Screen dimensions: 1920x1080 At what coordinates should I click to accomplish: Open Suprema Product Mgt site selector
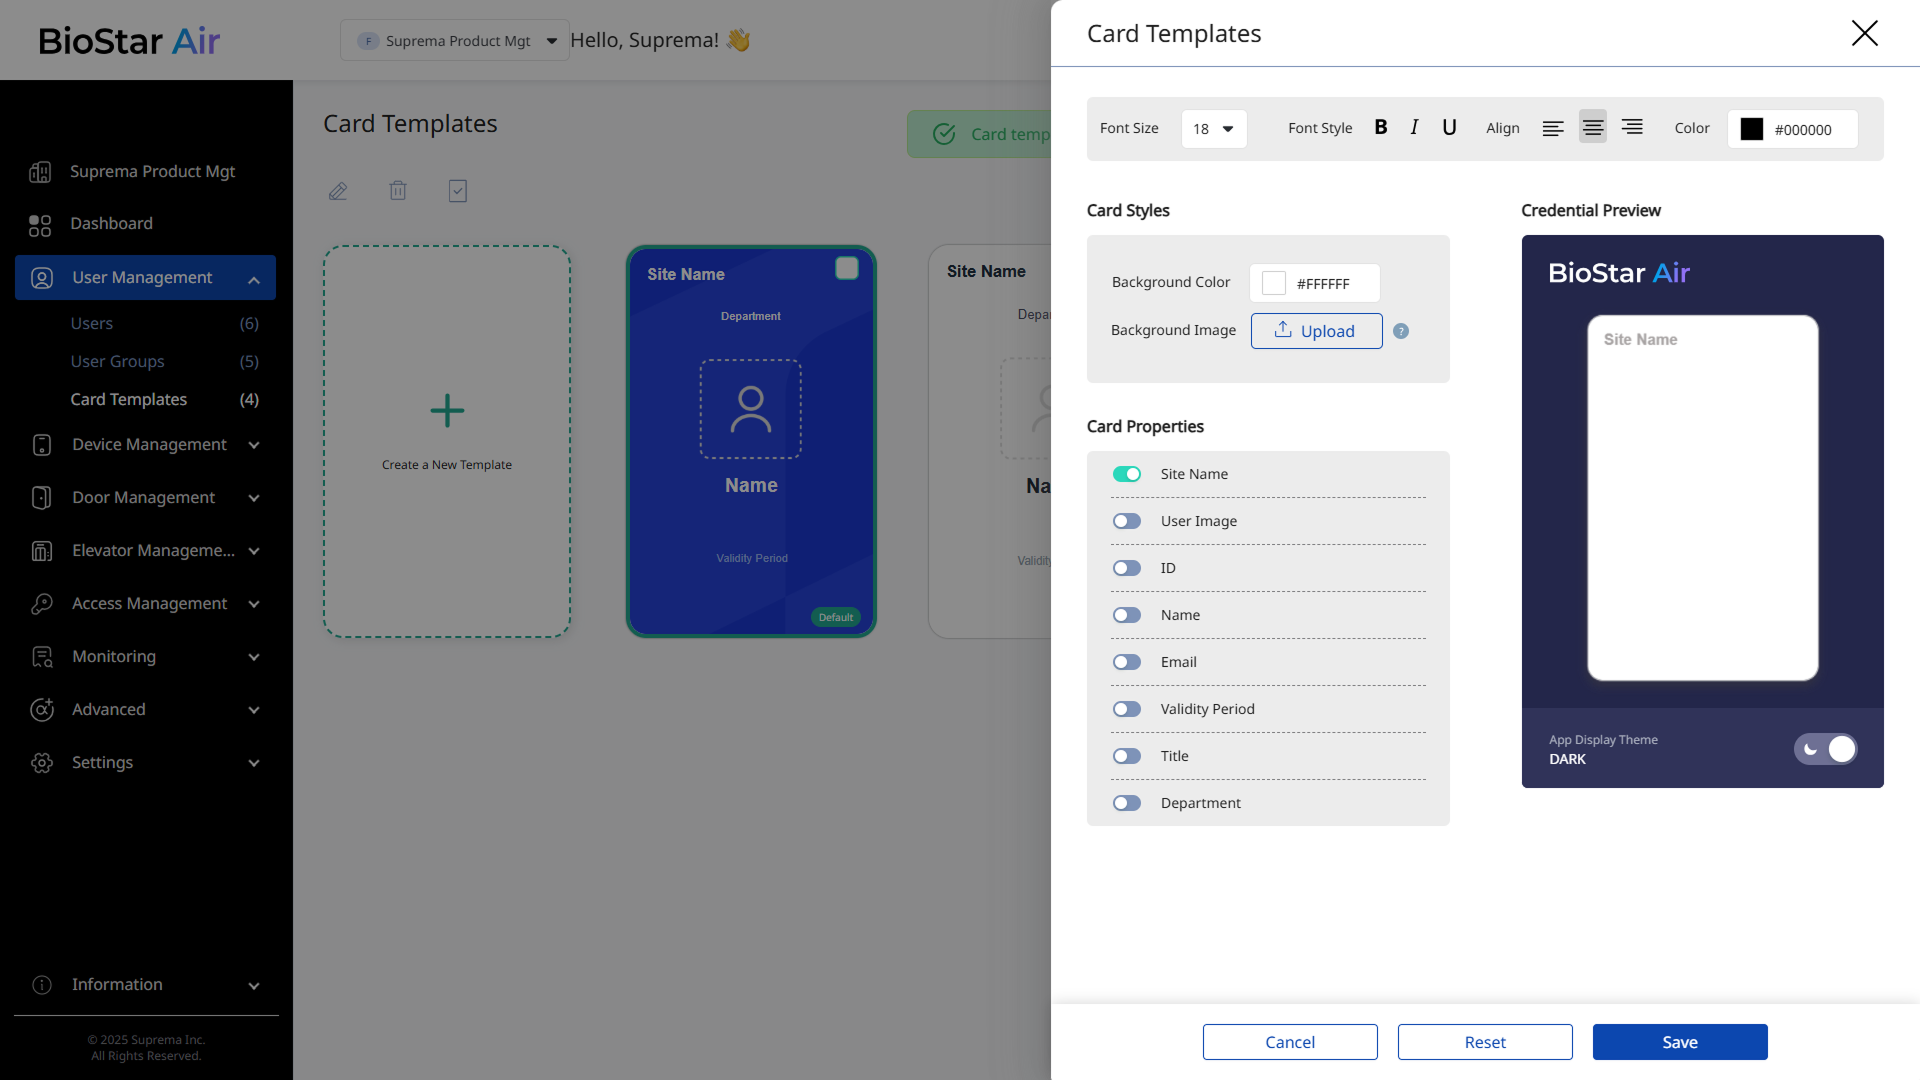455,41
